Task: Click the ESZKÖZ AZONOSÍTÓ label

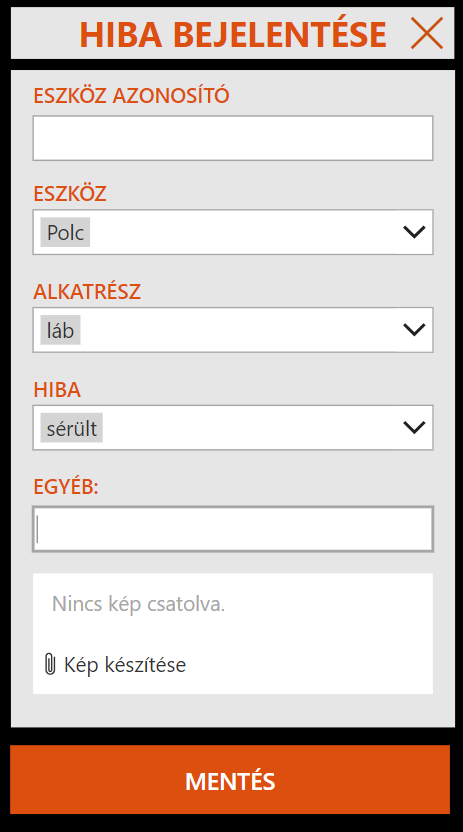Action: tap(132, 96)
